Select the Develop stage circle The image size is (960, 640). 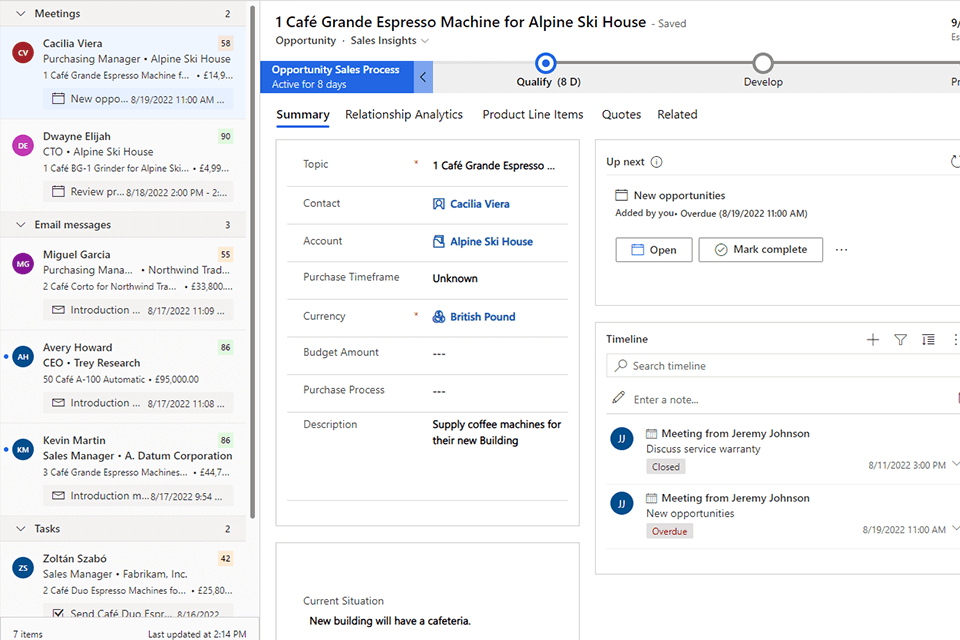click(763, 63)
